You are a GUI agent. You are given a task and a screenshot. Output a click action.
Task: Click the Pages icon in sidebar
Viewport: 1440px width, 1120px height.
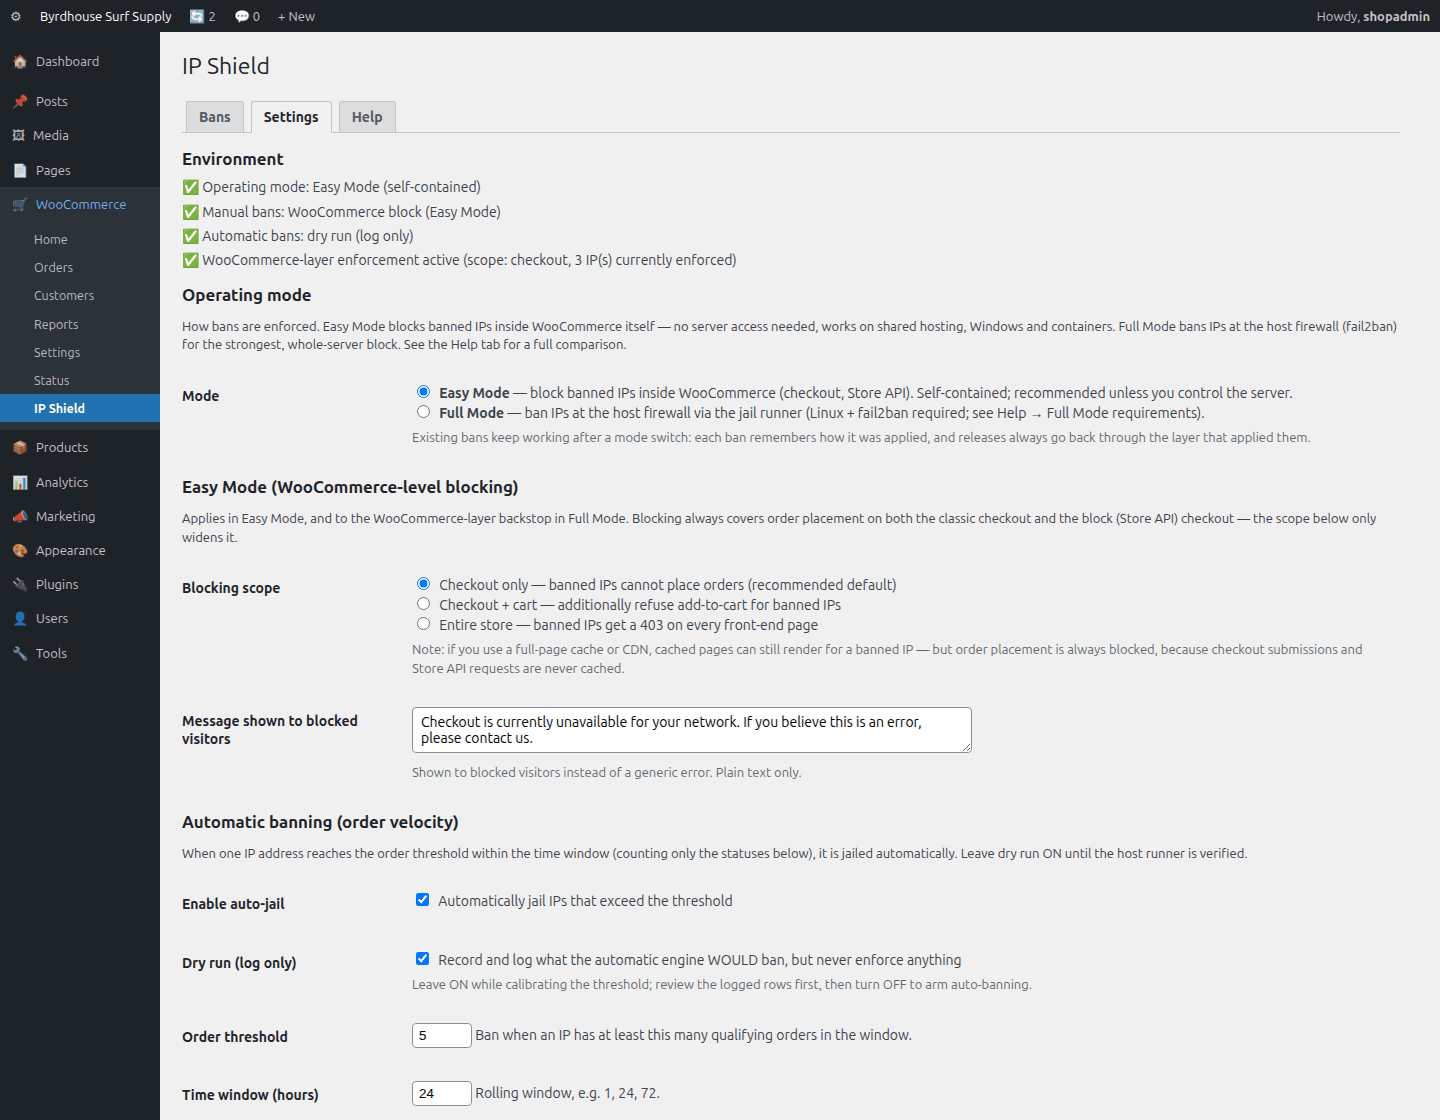pos(20,171)
